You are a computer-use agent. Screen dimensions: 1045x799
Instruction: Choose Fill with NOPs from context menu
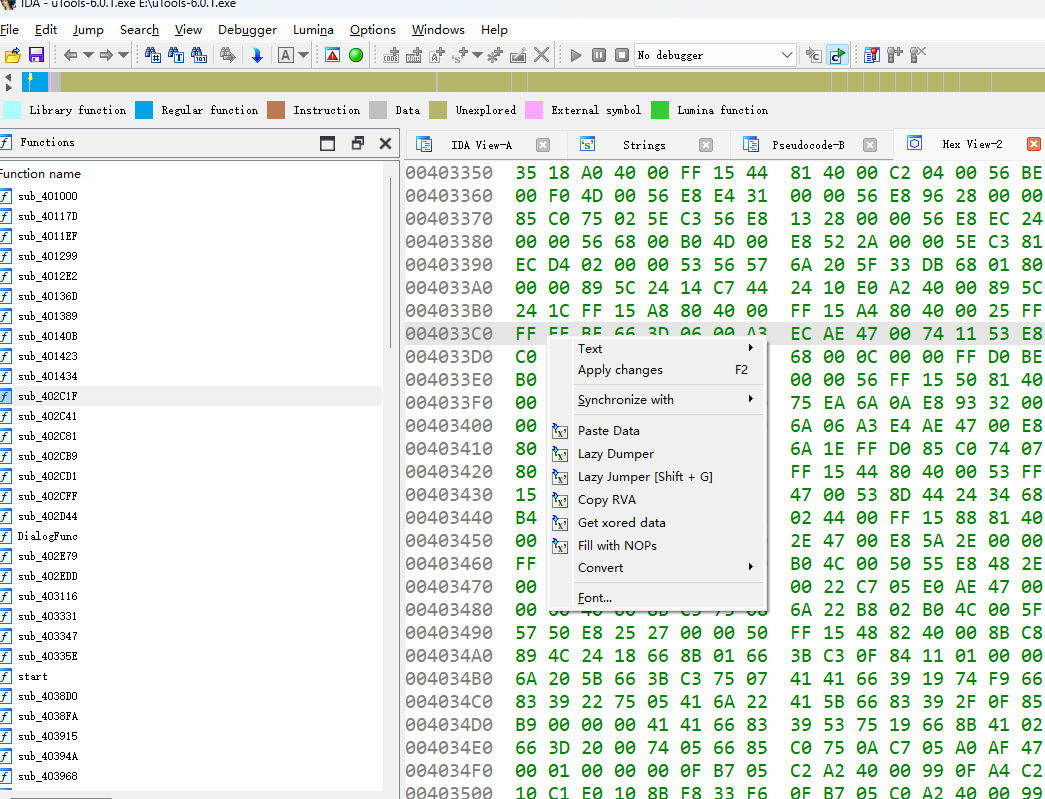617,545
